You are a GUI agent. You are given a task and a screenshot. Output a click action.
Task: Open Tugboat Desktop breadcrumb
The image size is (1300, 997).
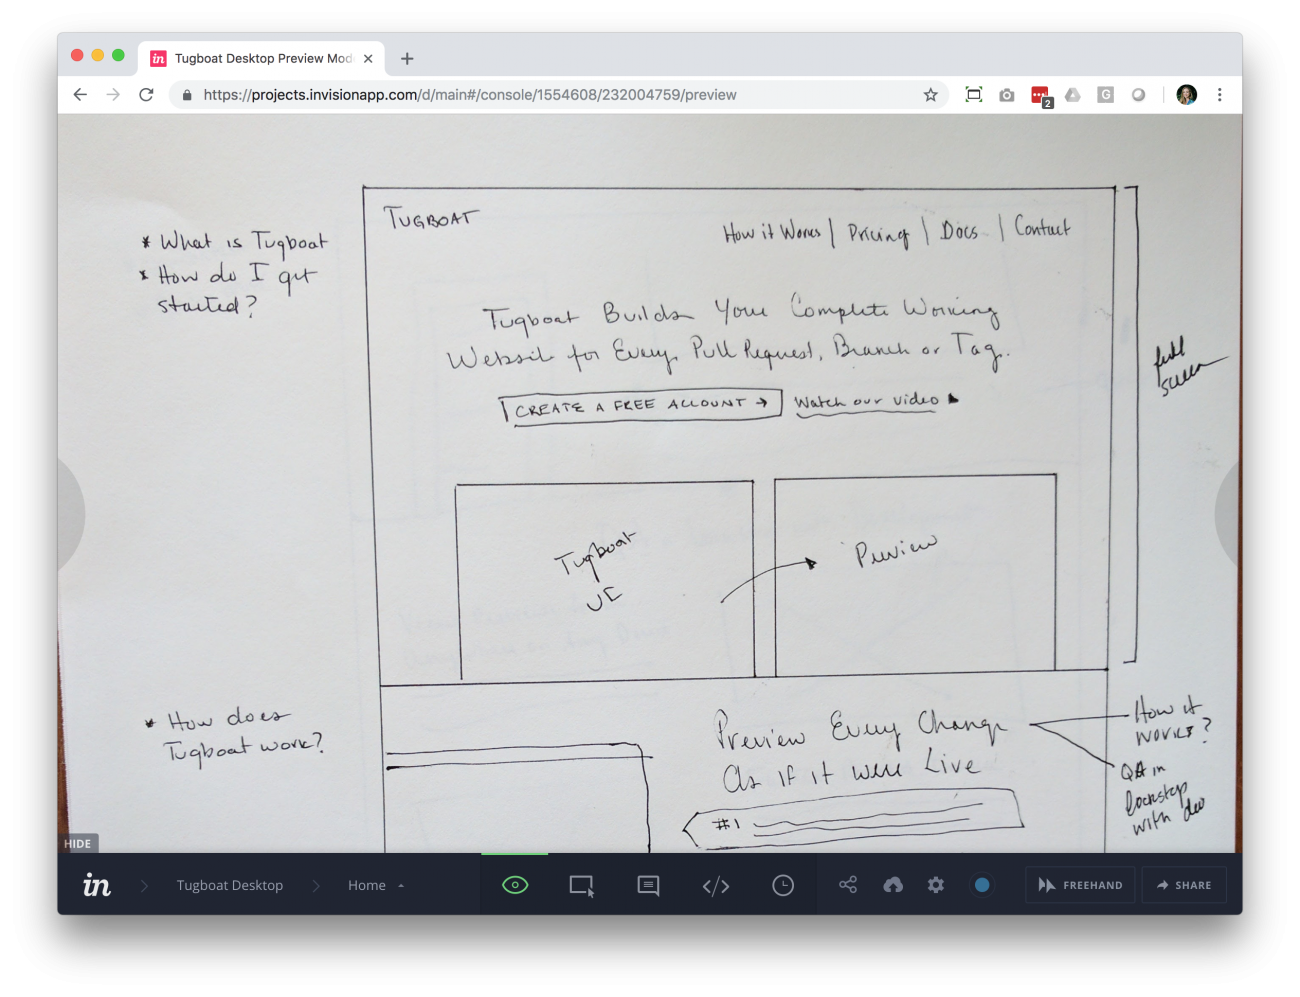coord(230,885)
